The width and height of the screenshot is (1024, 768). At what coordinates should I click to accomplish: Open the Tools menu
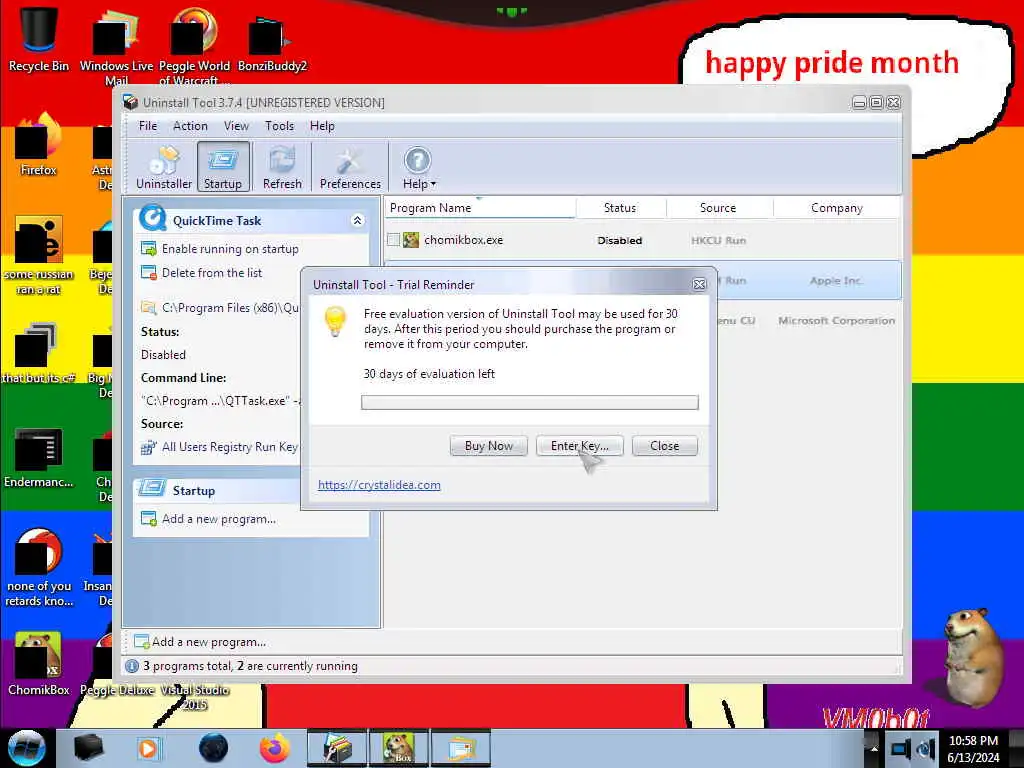279,125
